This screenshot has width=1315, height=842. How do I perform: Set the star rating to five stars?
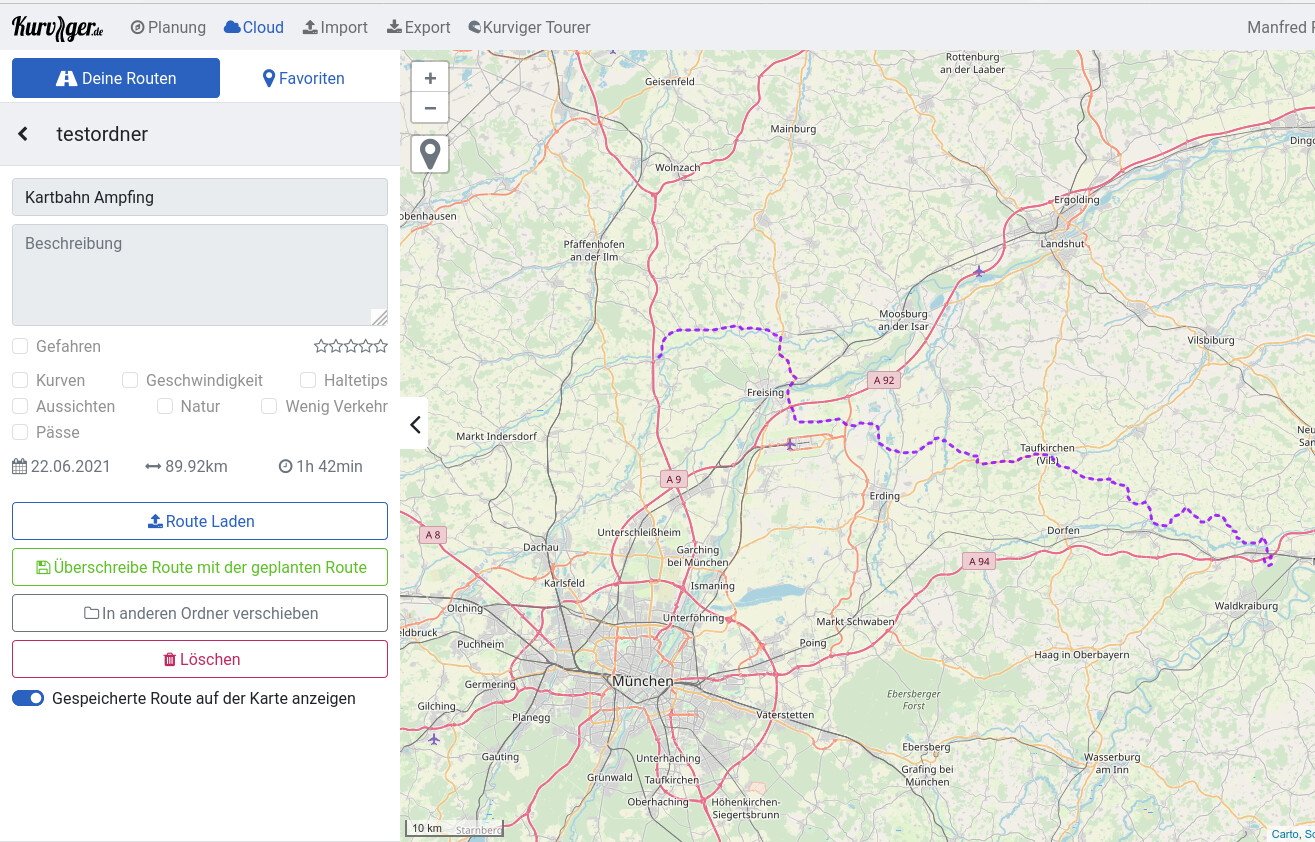[380, 346]
